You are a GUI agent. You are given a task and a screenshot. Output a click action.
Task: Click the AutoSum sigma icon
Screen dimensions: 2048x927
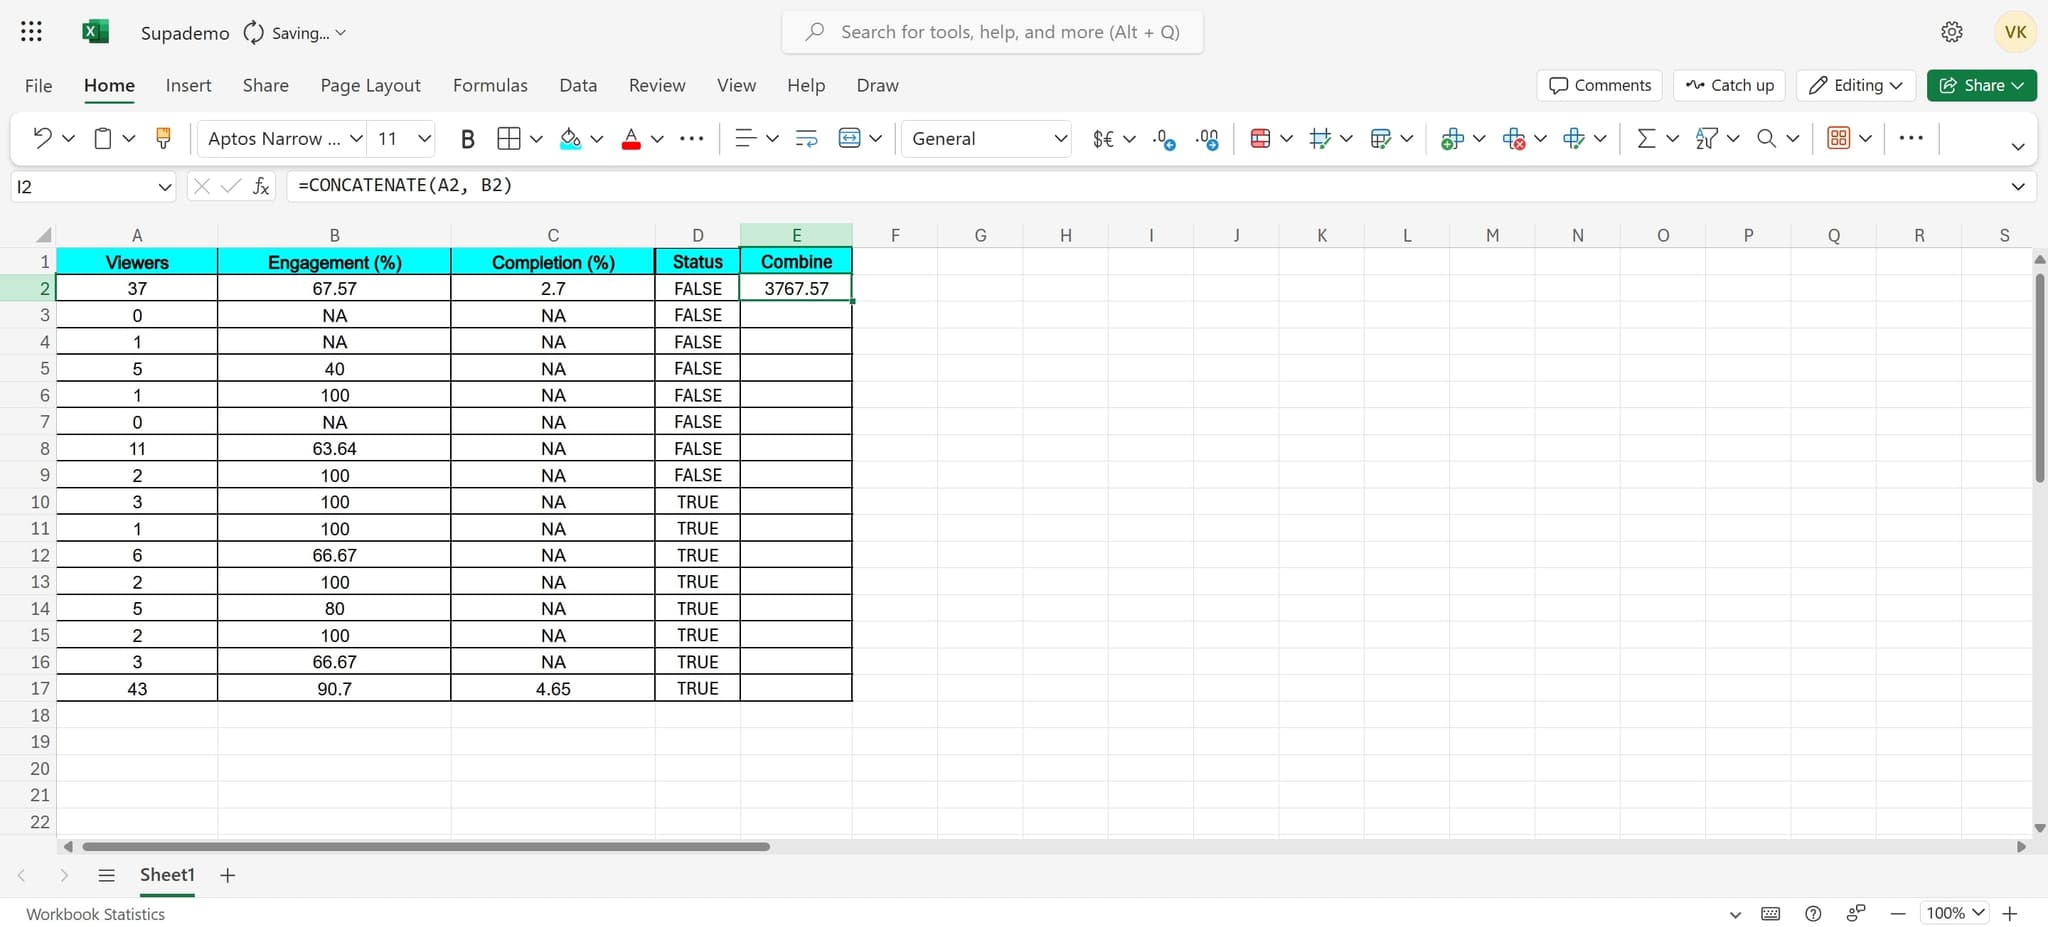point(1645,138)
